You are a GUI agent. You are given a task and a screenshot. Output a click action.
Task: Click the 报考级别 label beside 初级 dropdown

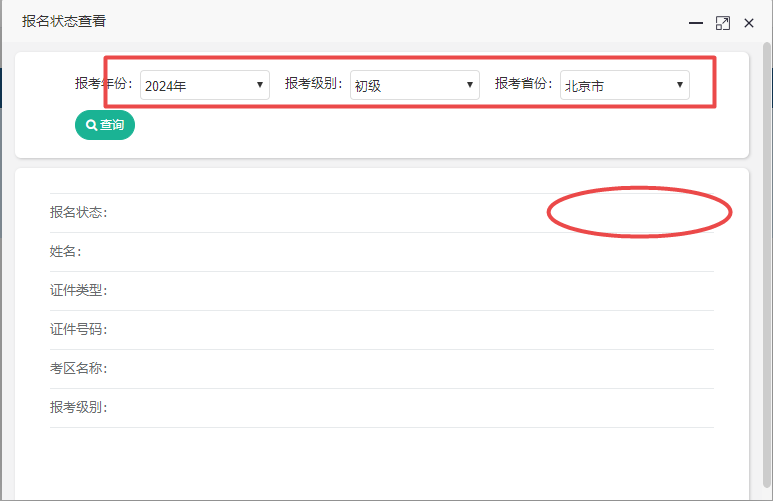314,84
